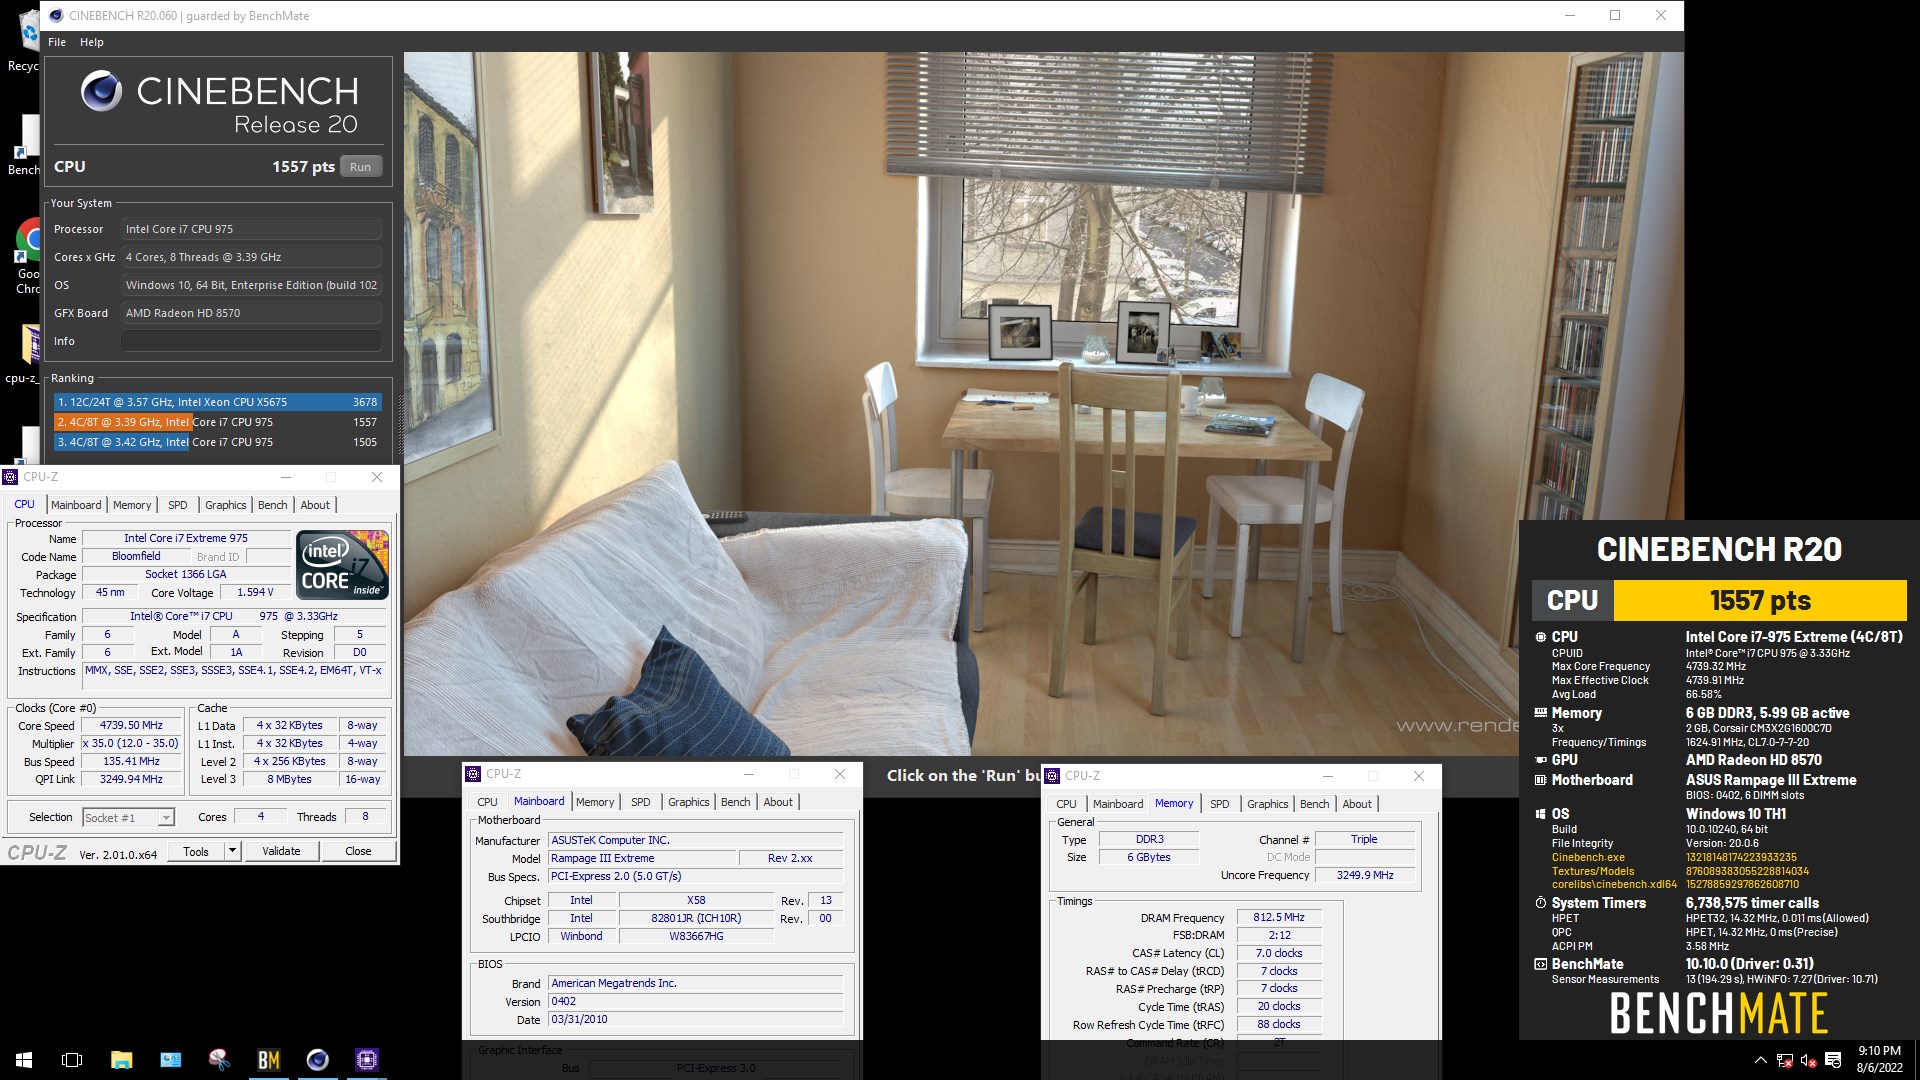This screenshot has width=1920, height=1080.
Task: Open Windows Start menu
Action: (x=24, y=1060)
